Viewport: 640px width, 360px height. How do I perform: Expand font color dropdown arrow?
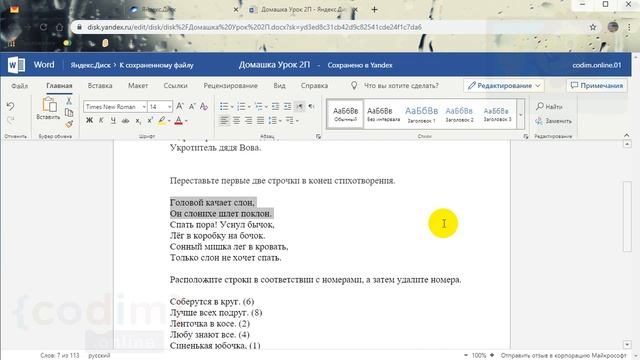[x=186, y=121]
